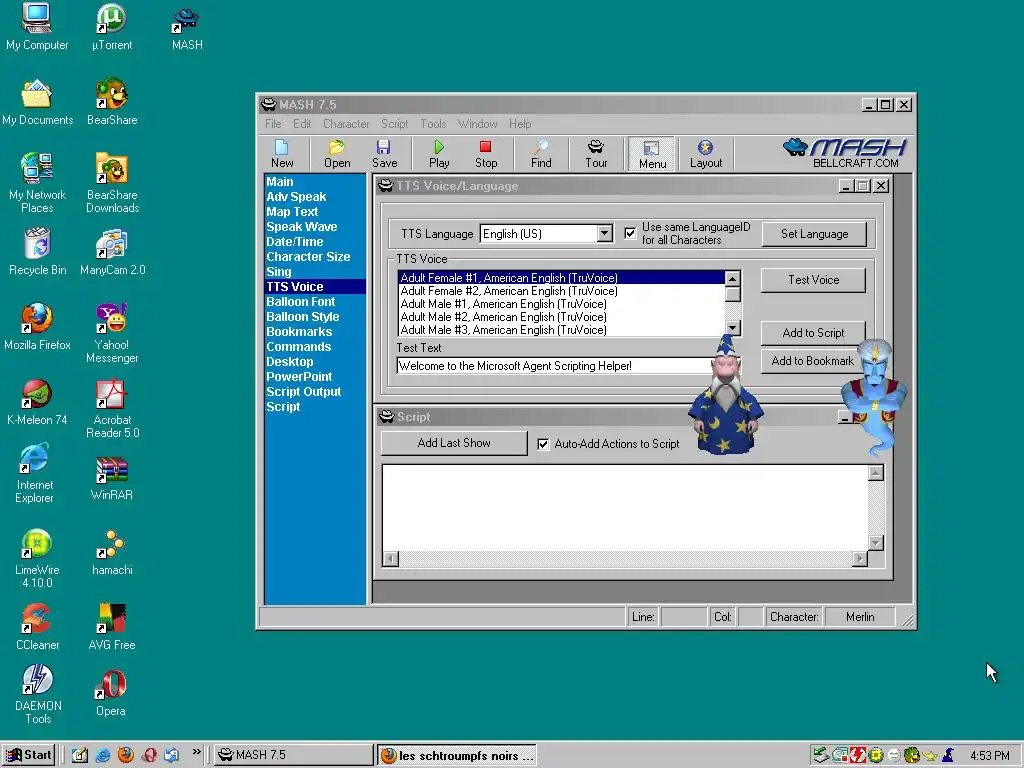1024x768 pixels.
Task: Select the Mozilla Firefox desktop icon
Action: 37,327
